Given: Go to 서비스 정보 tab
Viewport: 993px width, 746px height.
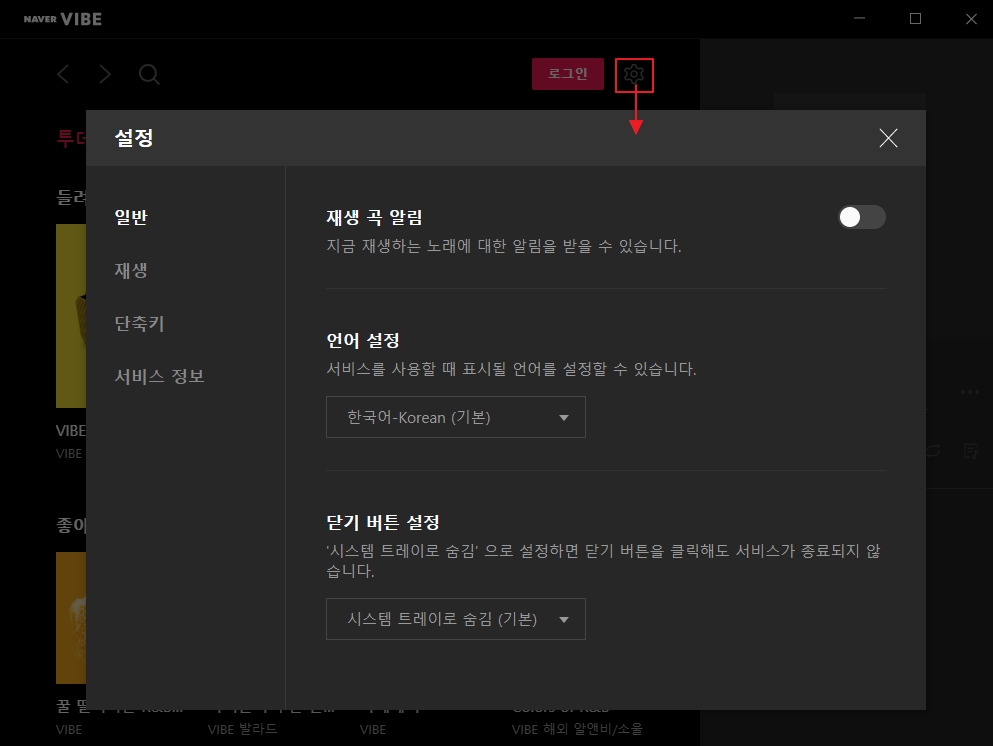Looking at the screenshot, I should point(160,376).
